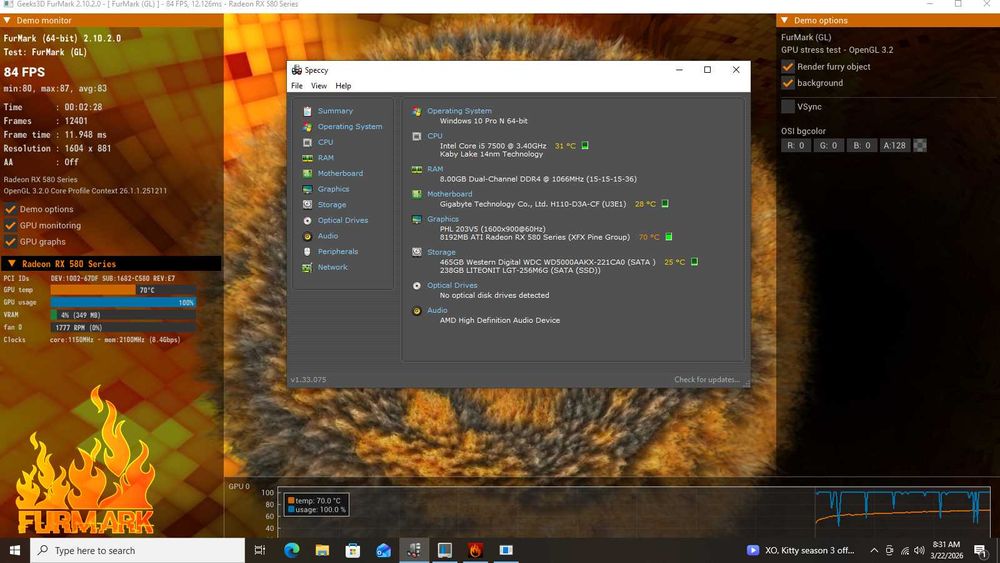Click the Graphics heading link in summary

pyautogui.click(x=443, y=219)
